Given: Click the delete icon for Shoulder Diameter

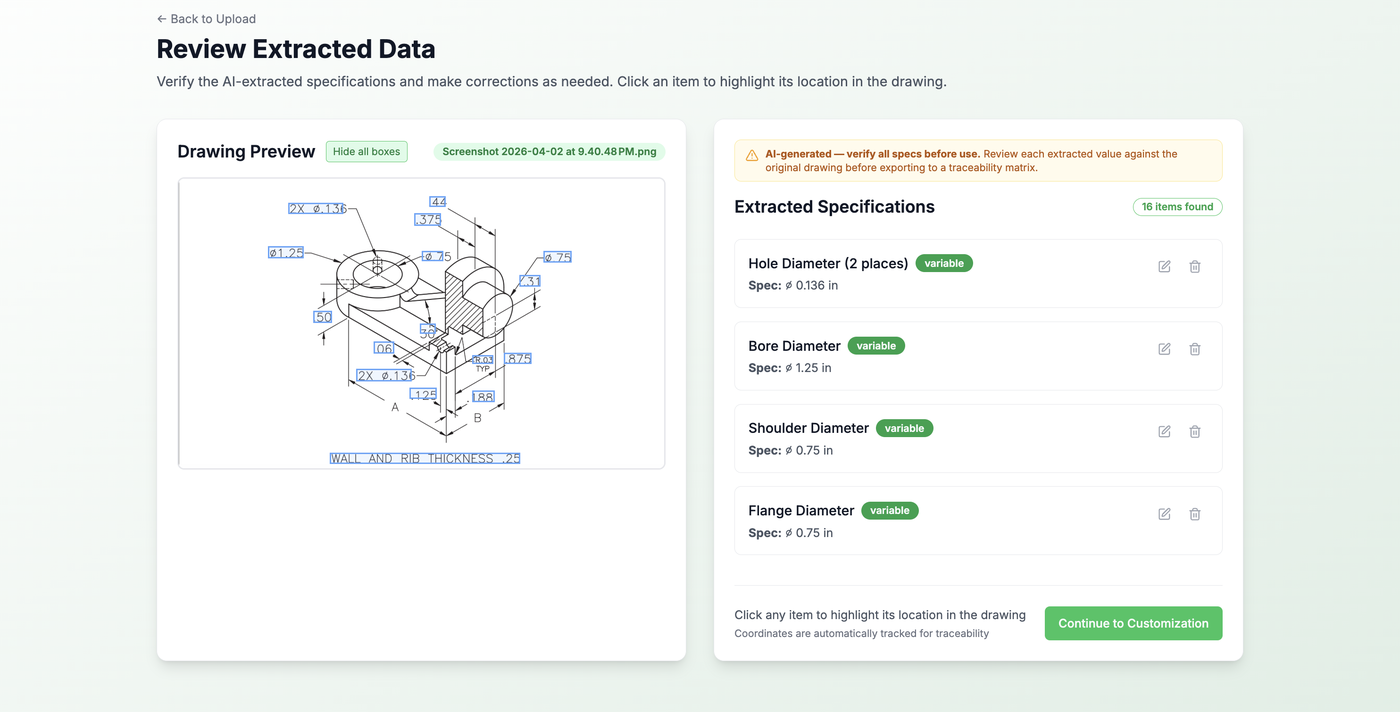Looking at the screenshot, I should coord(1194,431).
